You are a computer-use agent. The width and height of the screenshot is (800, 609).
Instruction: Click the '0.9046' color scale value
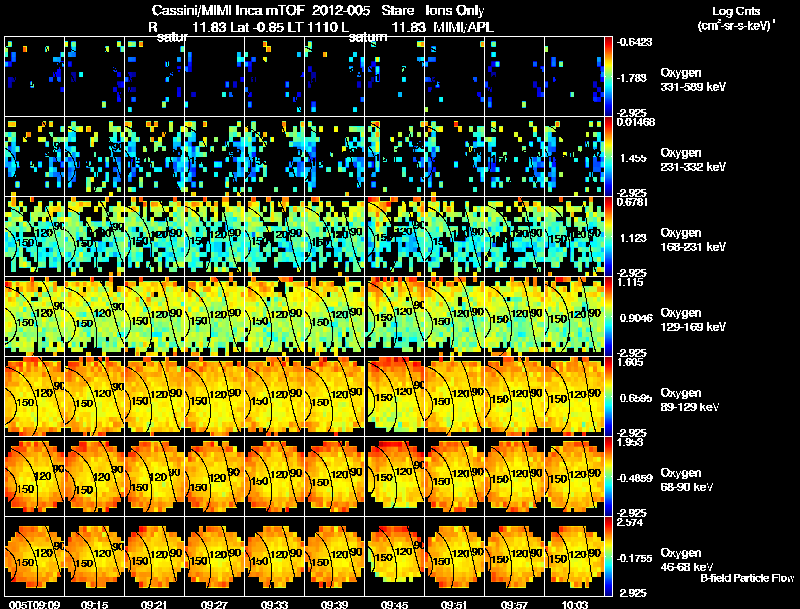636,318
